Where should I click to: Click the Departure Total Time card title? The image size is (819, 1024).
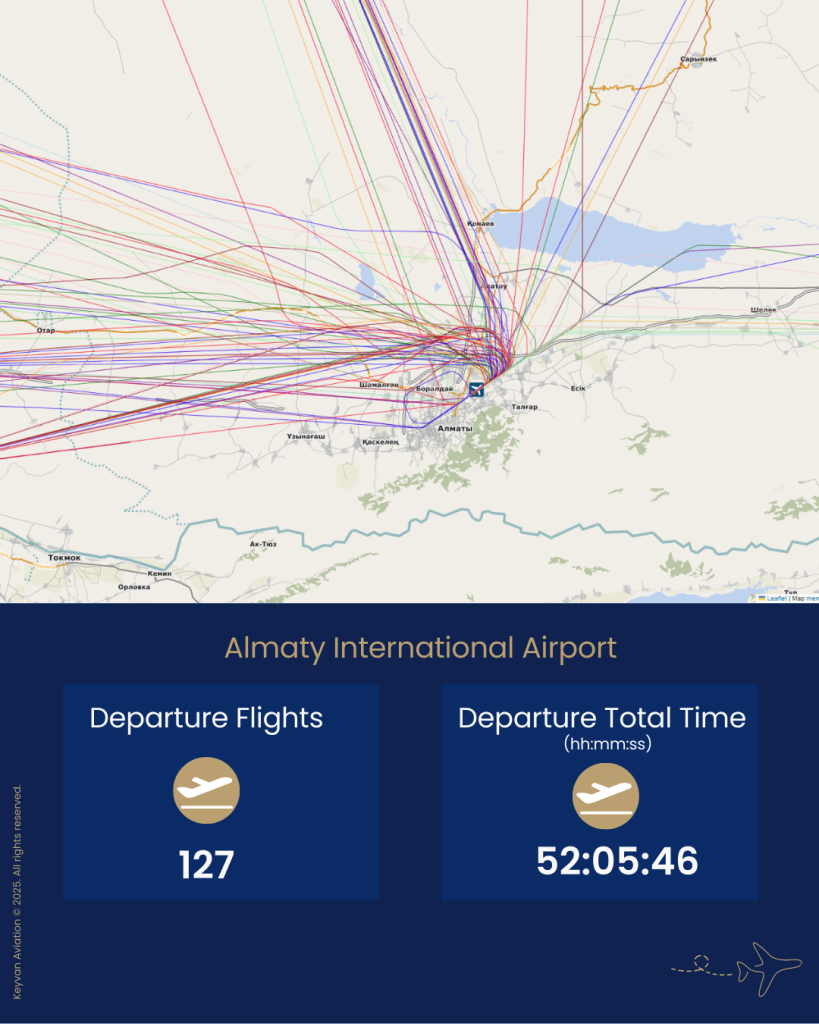click(x=601, y=718)
